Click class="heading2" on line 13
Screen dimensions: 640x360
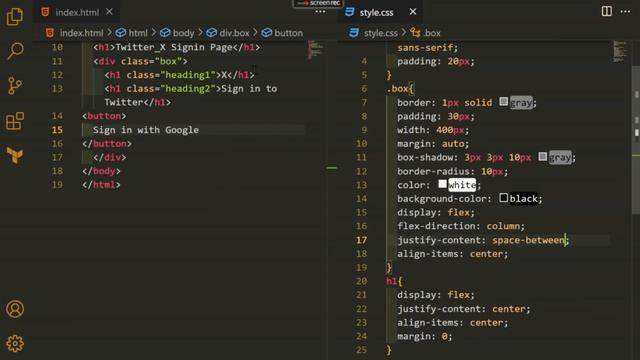[x=171, y=89]
